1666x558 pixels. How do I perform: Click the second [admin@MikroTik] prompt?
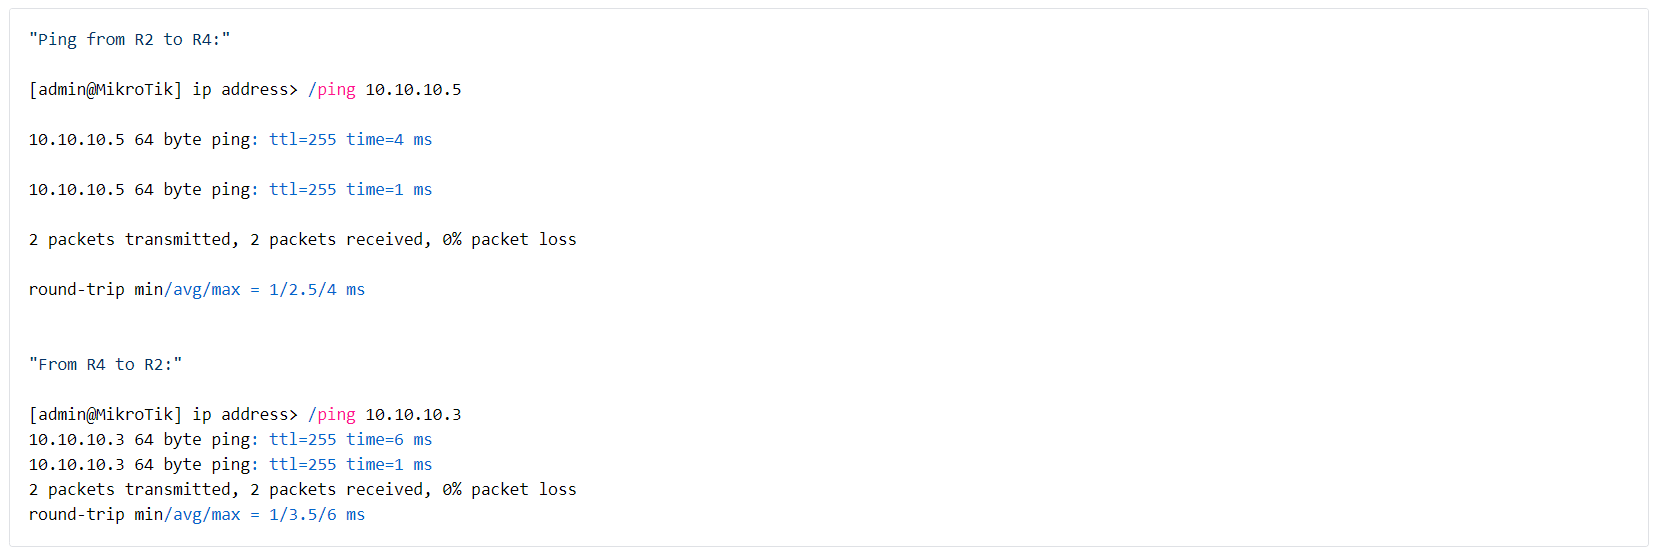[105, 414]
